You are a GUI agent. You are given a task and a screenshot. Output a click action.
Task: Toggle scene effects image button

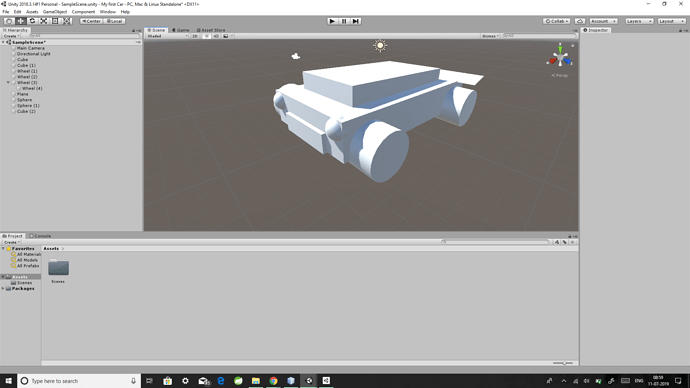point(226,36)
